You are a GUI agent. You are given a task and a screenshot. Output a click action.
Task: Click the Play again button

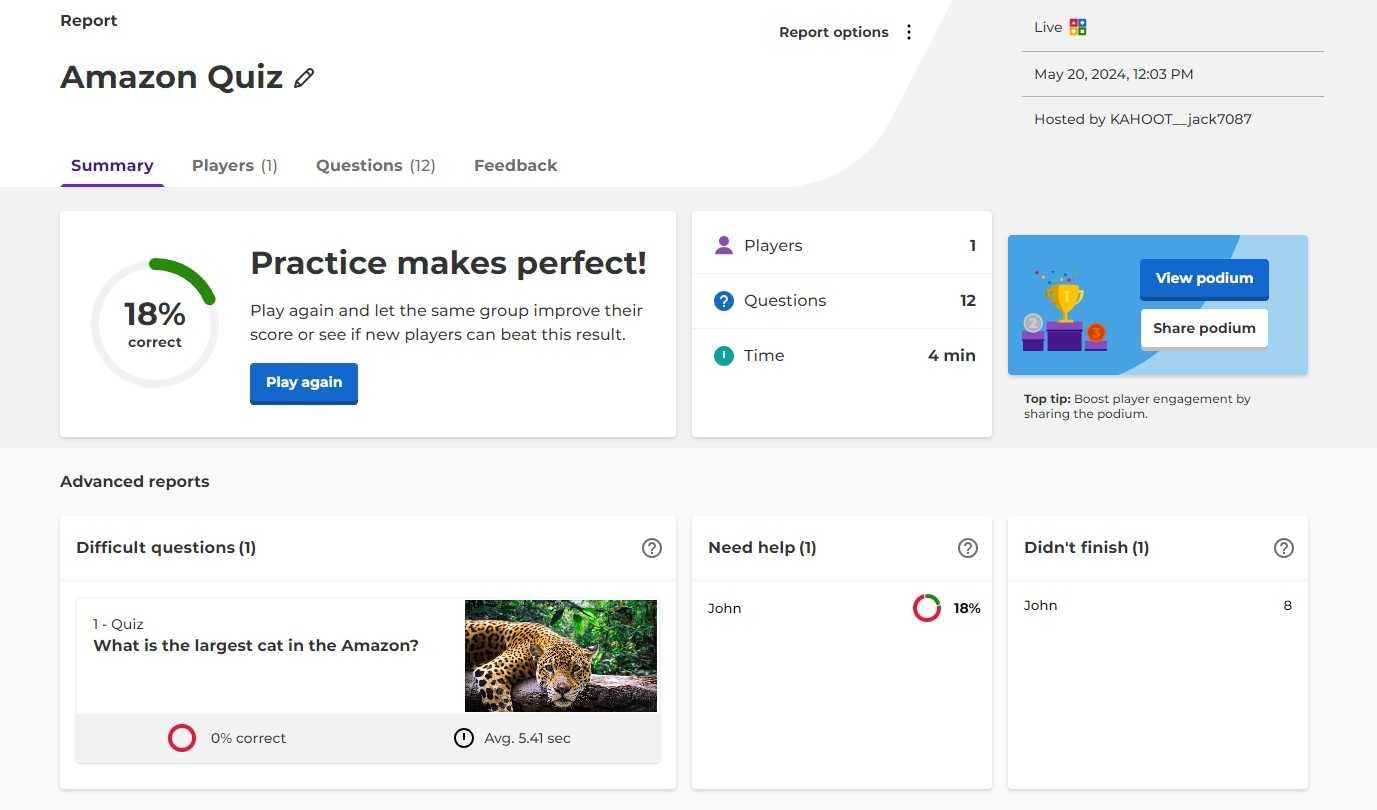pyautogui.click(x=304, y=383)
